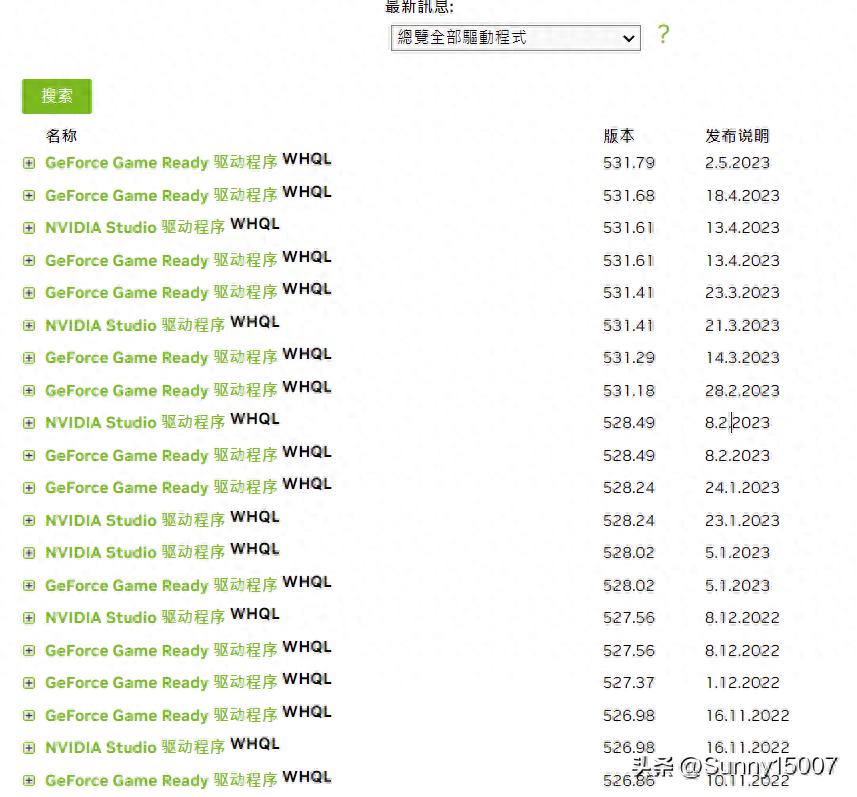Expand the GeForce Game Ready 531.41 row

29,293
